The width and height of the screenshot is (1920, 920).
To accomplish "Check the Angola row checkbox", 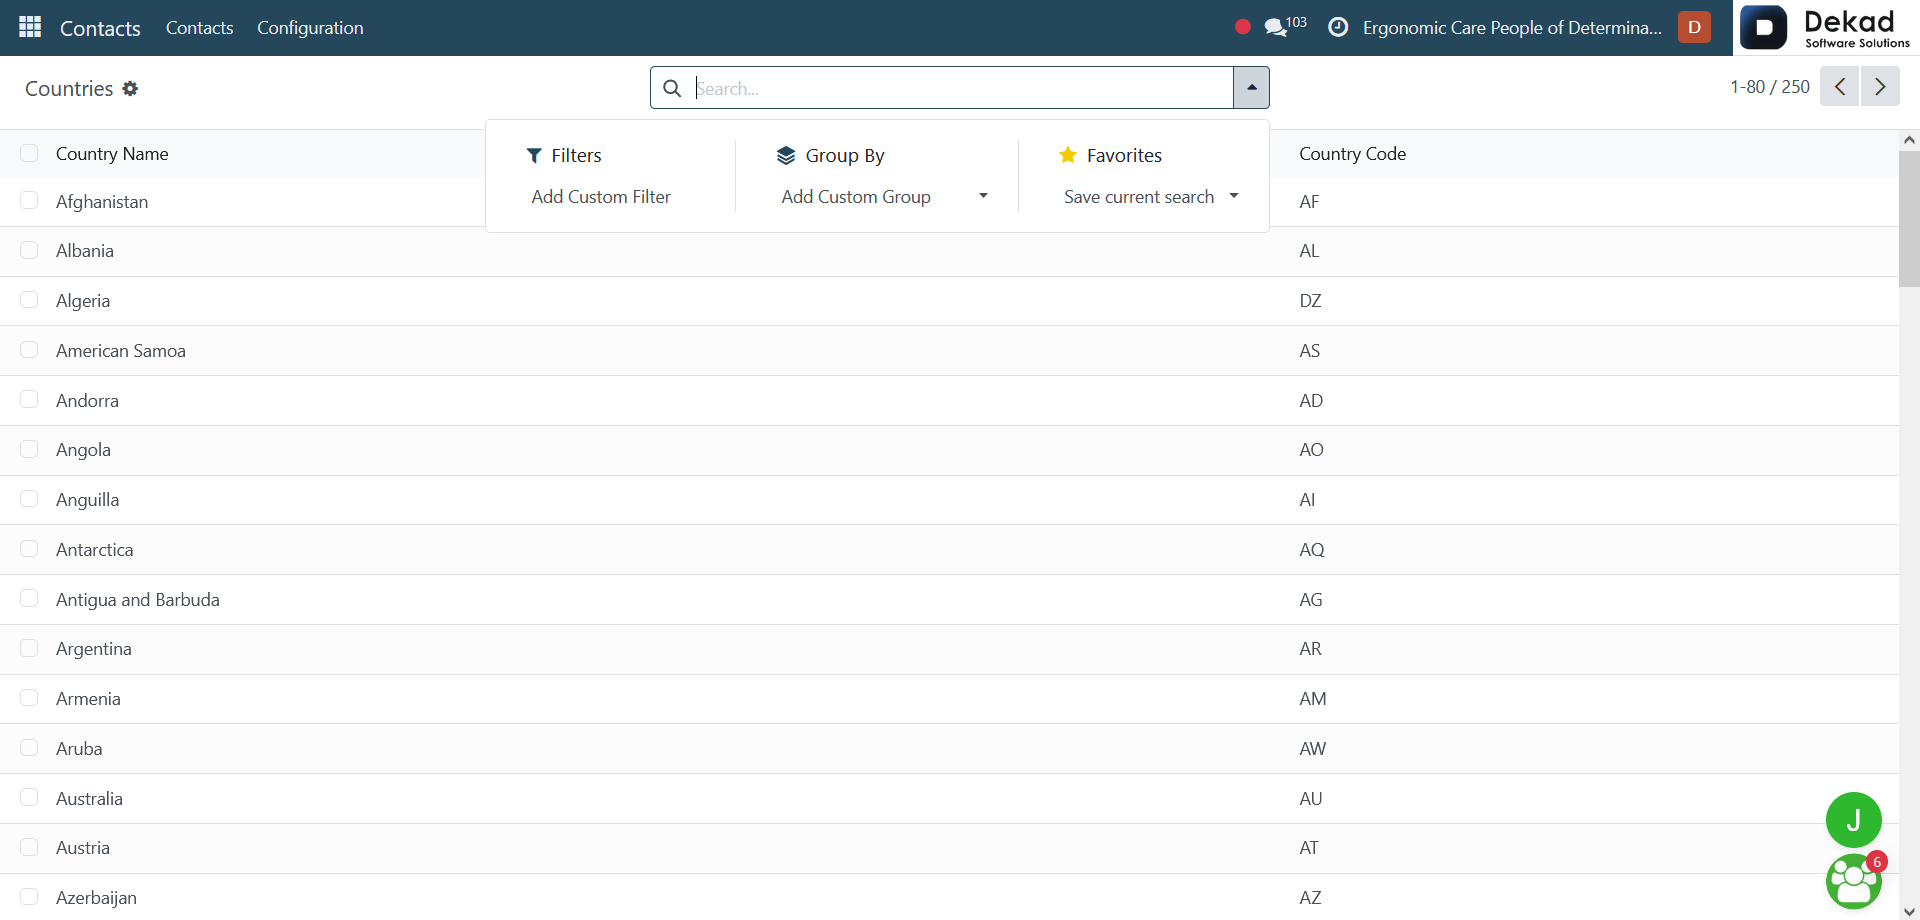I will click(x=29, y=449).
